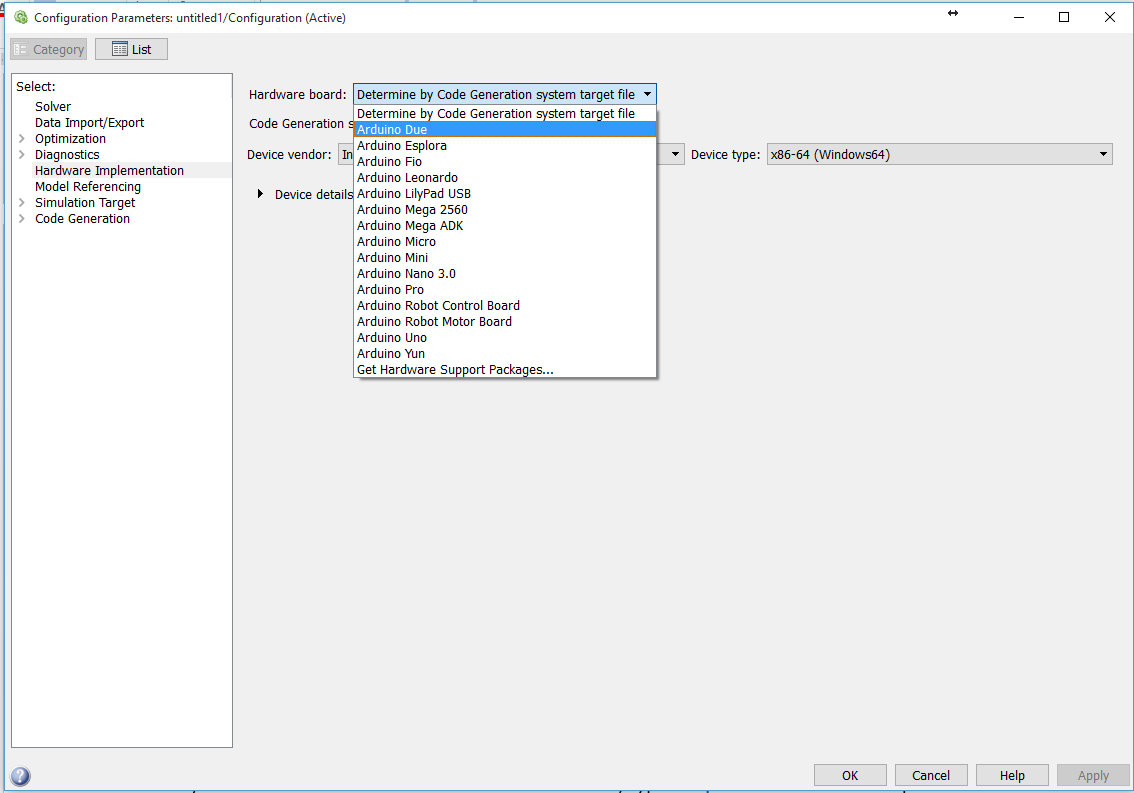Open the Device type dropdown
Screen dimensions: 1134x793
[x=1102, y=154]
